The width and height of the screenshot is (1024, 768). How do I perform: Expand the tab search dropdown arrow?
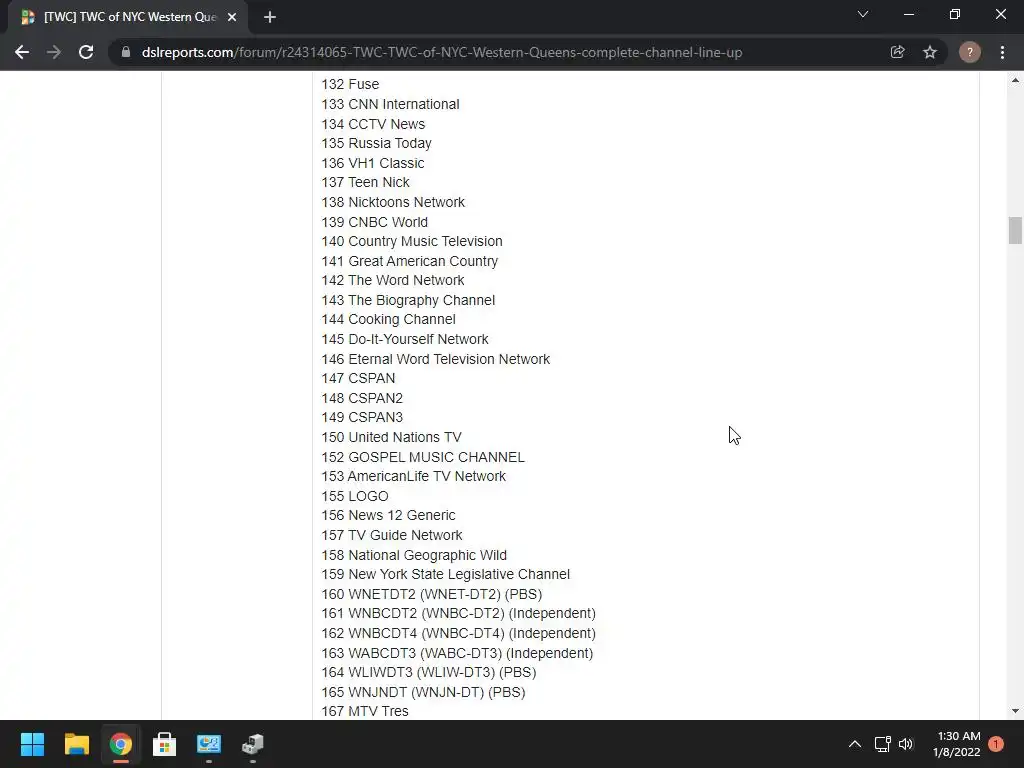(x=863, y=14)
